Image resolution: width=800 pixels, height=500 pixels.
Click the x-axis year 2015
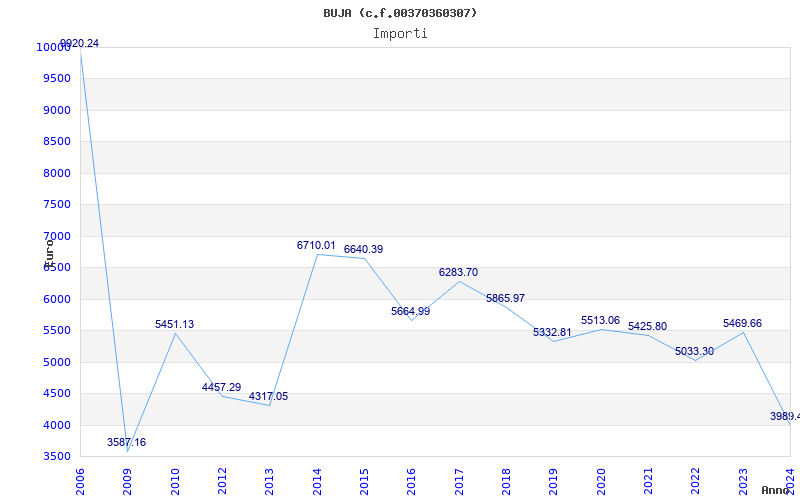pos(364,482)
